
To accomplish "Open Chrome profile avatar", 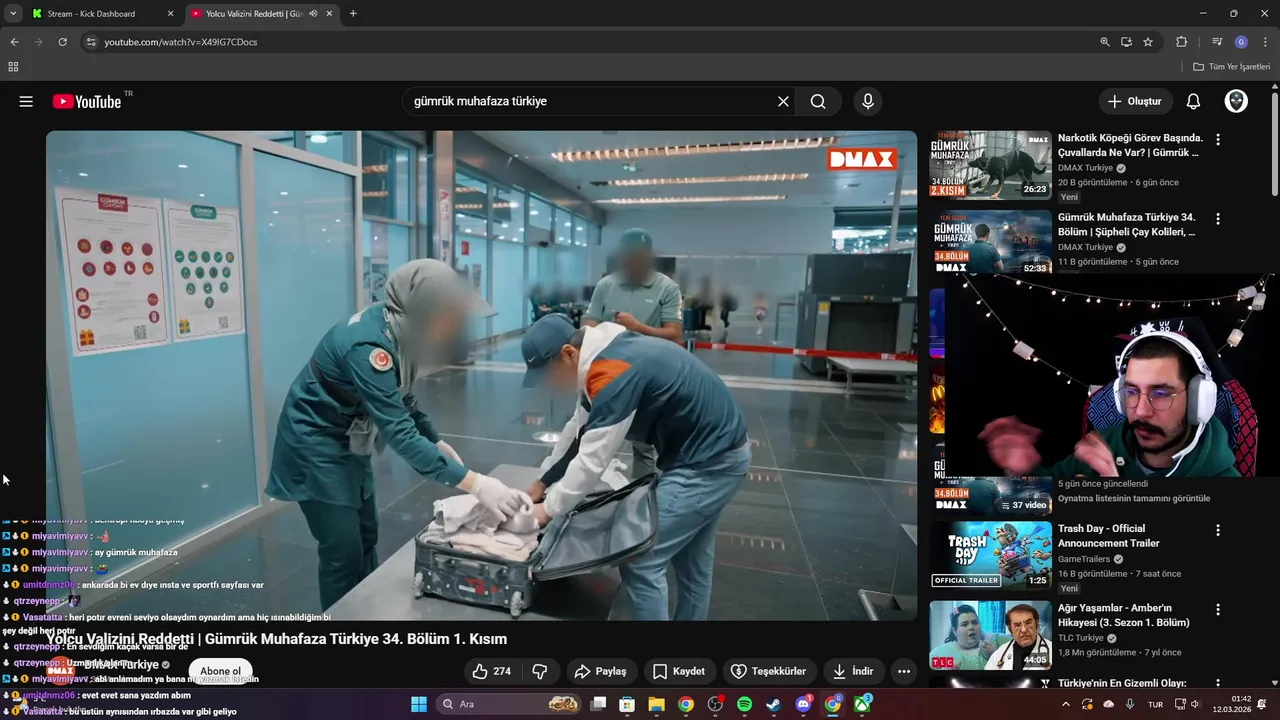I will click(1241, 42).
